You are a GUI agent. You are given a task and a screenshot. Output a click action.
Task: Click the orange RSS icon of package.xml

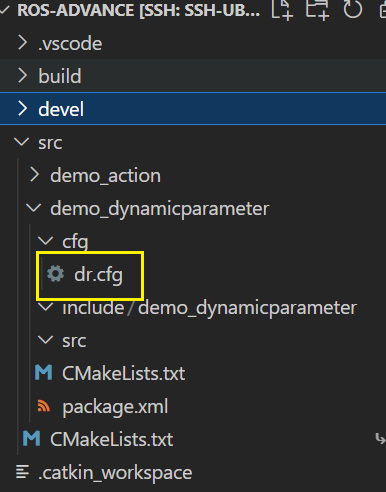tap(44, 406)
